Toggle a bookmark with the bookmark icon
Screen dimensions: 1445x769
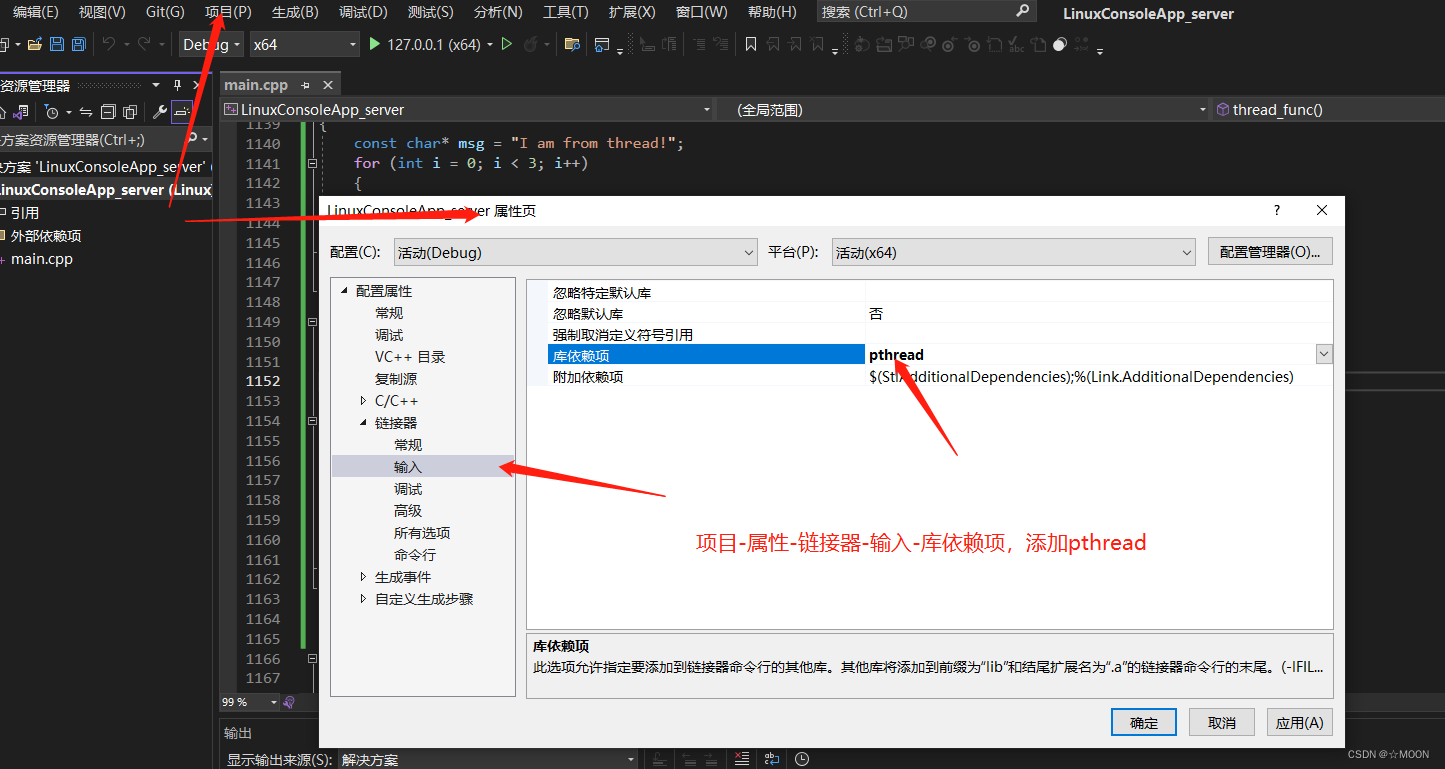click(x=751, y=45)
